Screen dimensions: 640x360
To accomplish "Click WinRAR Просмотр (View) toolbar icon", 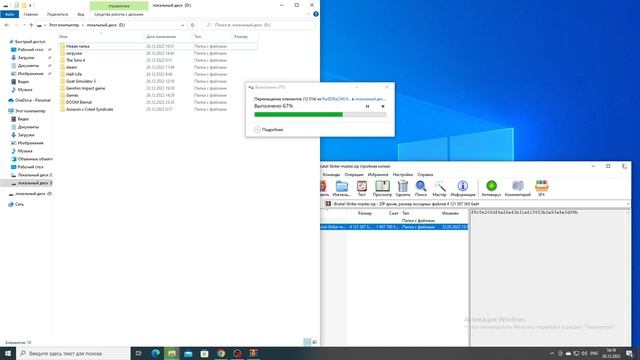I will tap(382, 189).
